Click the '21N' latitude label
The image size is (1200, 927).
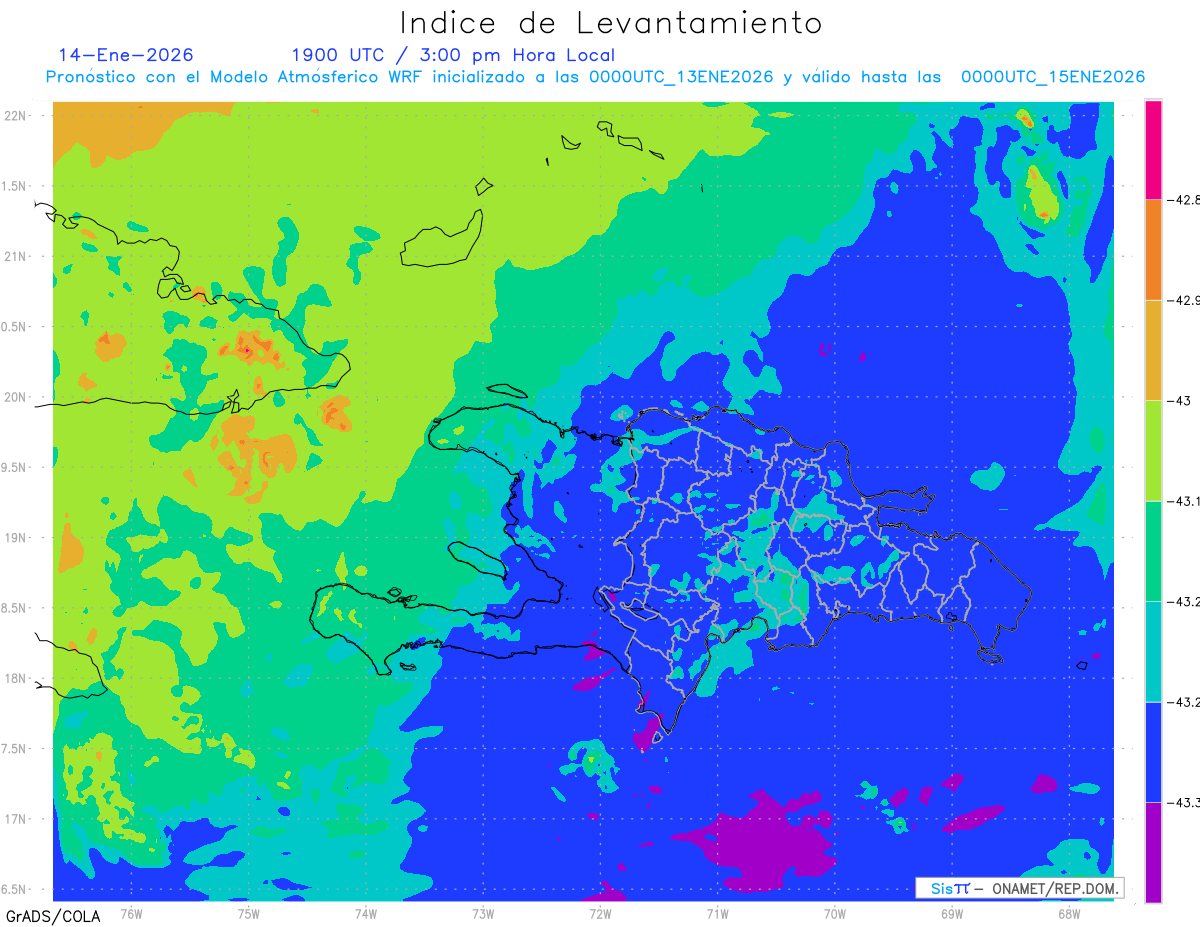(17, 256)
